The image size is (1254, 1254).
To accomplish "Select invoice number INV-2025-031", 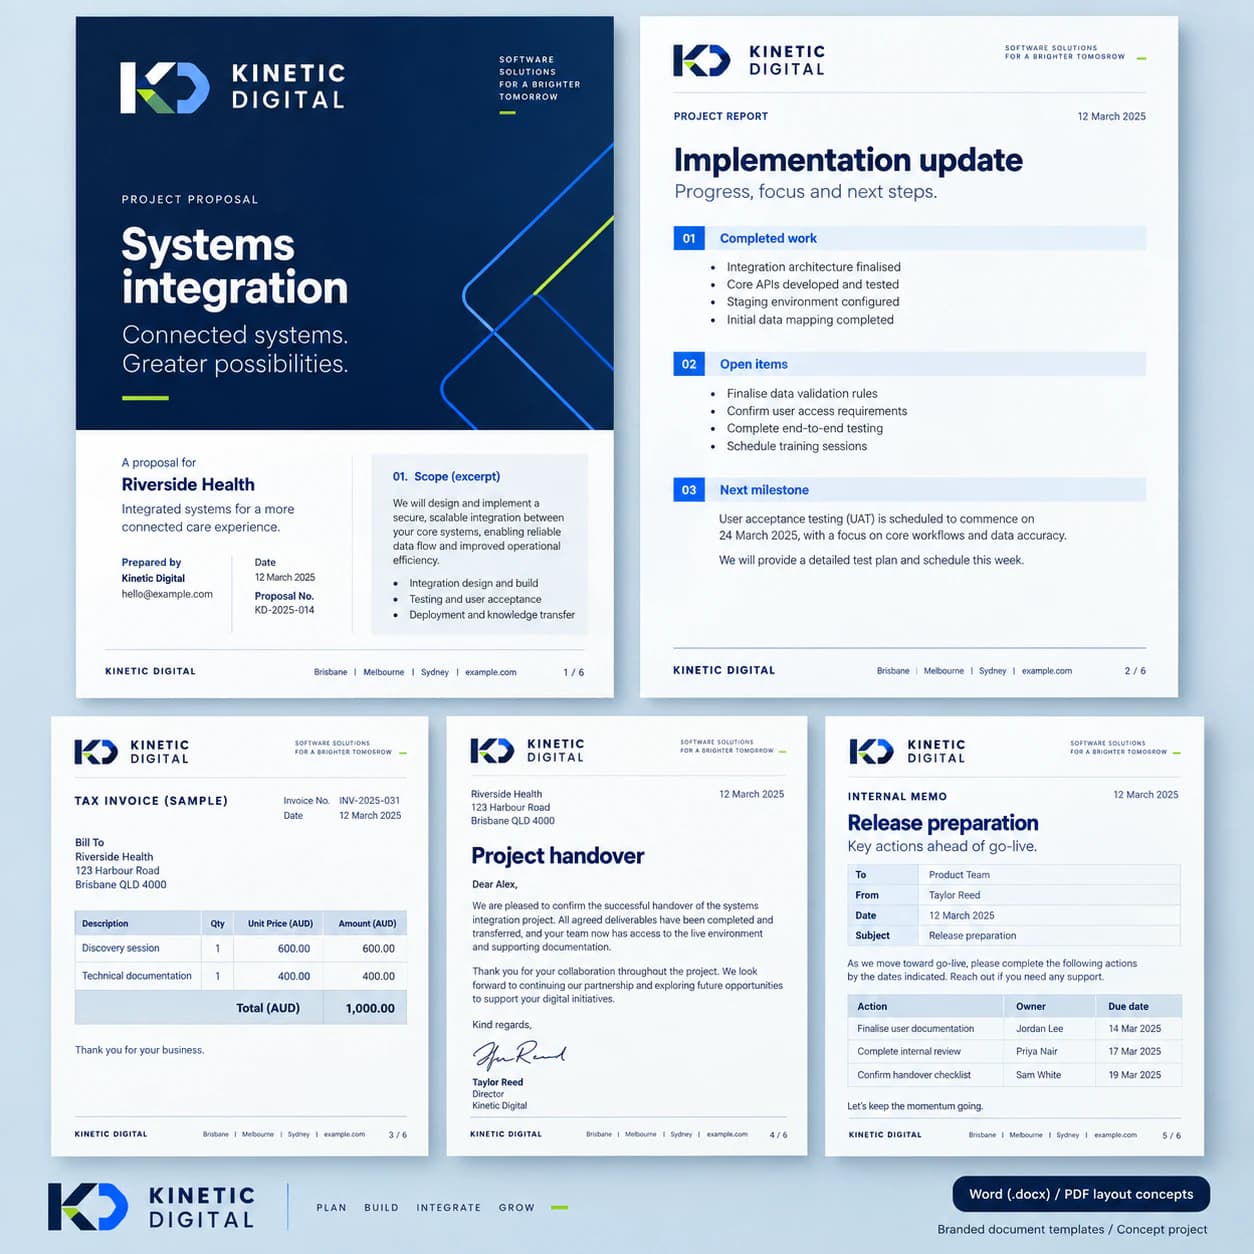I will click(x=369, y=801).
